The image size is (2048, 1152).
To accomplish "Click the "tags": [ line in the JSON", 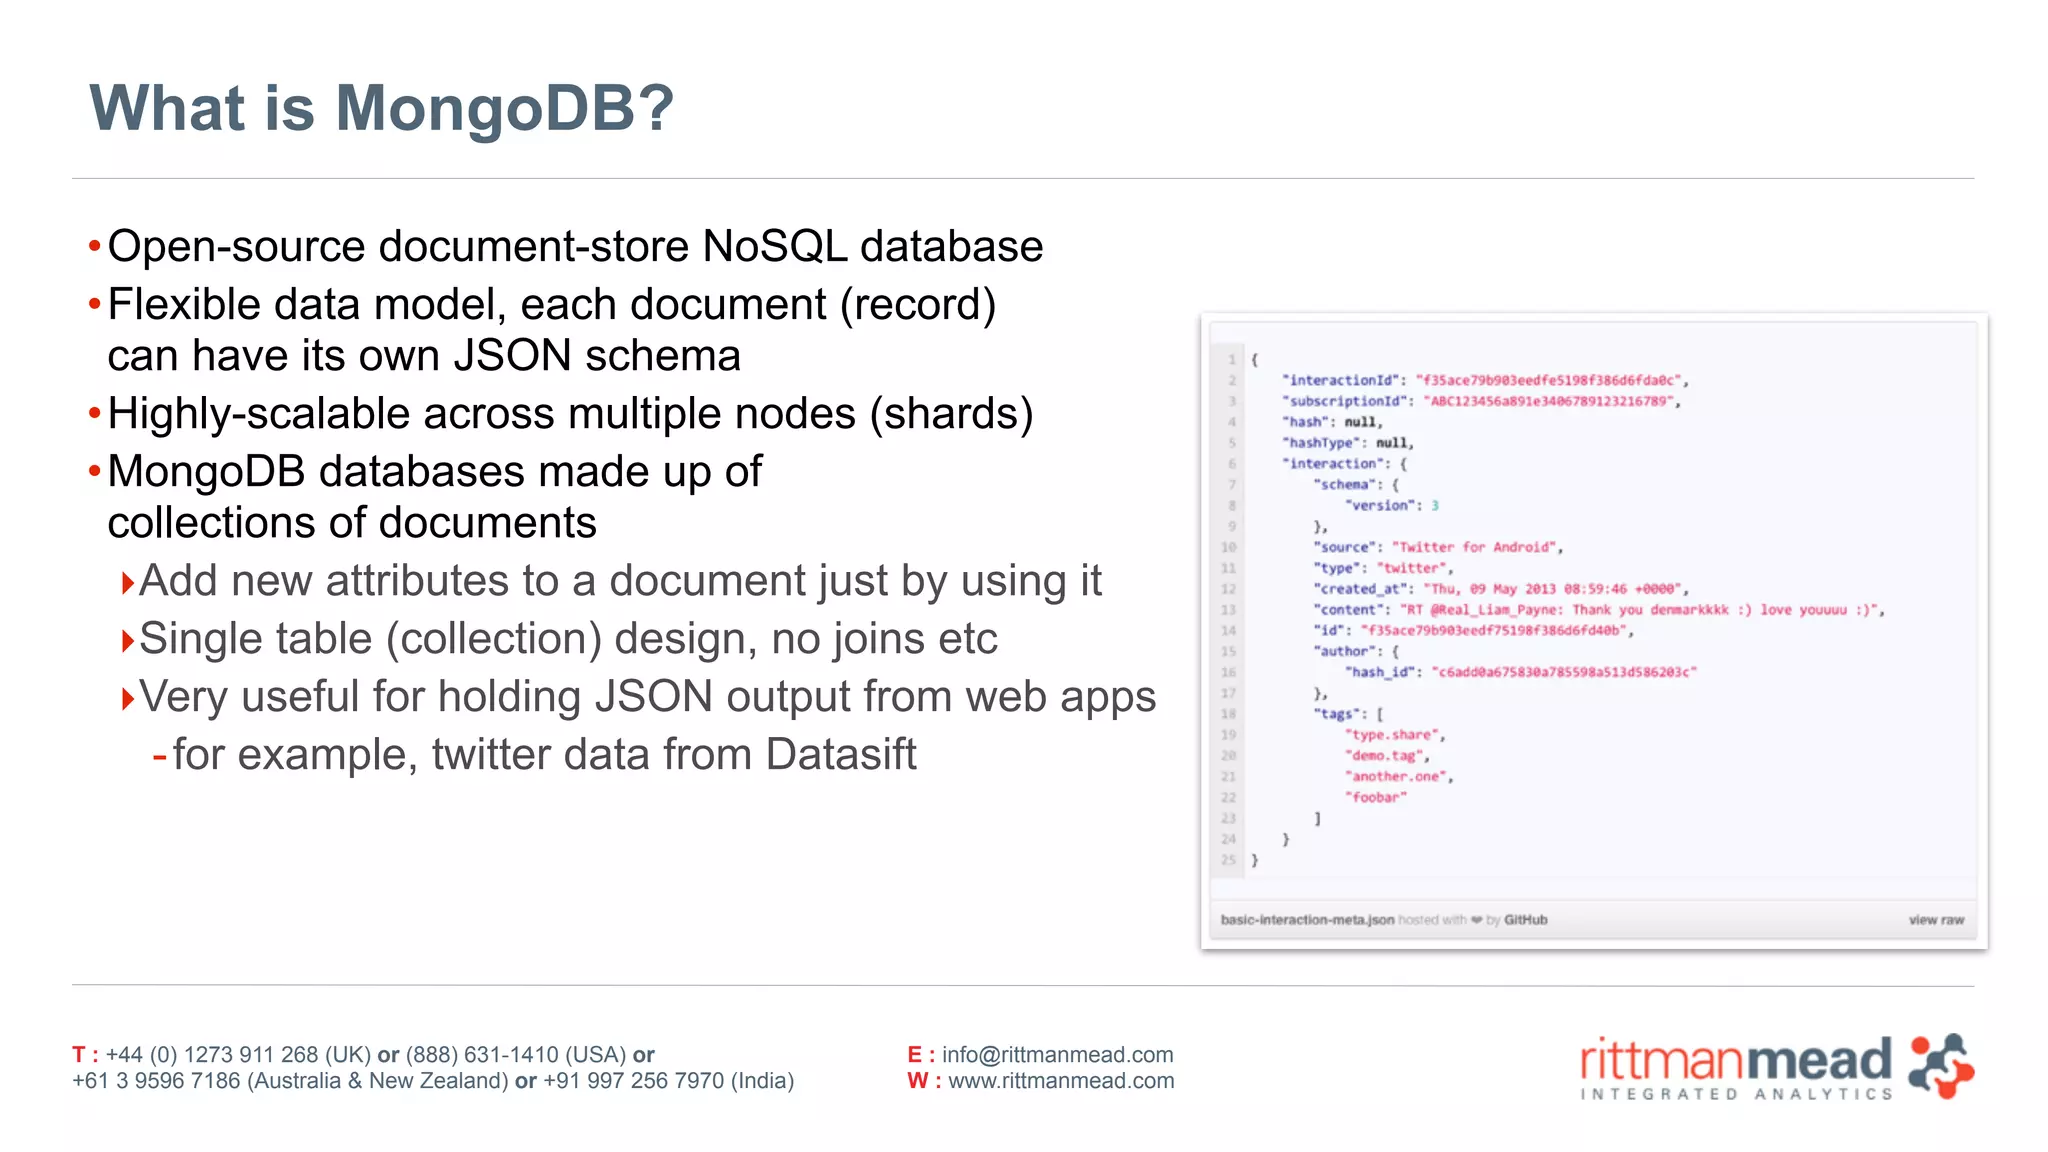I will coord(1348,714).
